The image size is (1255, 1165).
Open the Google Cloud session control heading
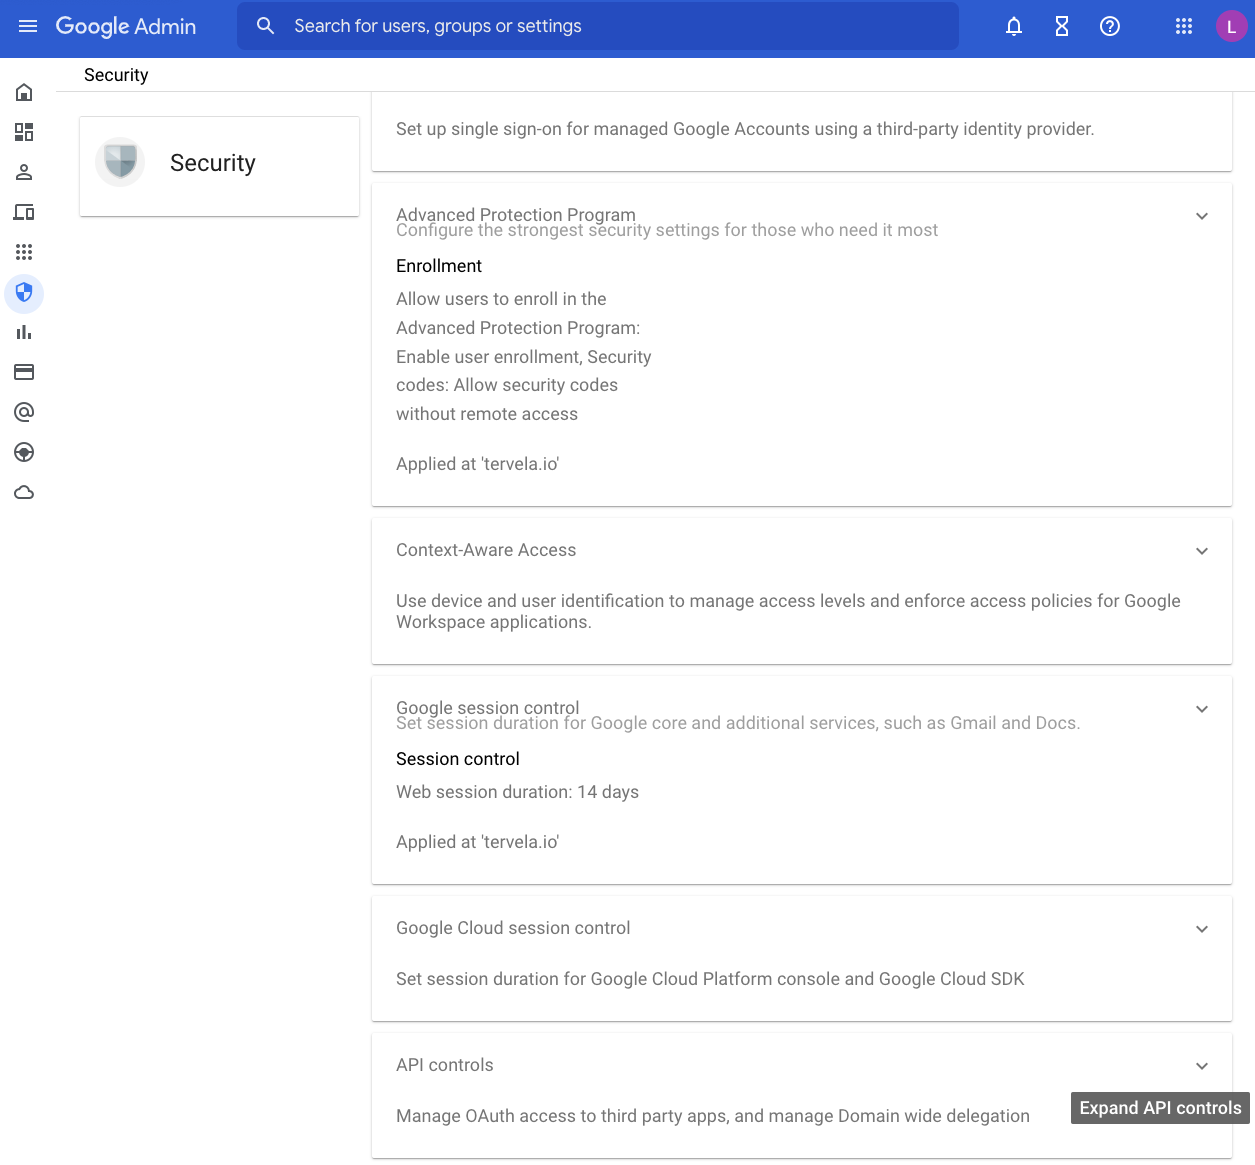513,928
